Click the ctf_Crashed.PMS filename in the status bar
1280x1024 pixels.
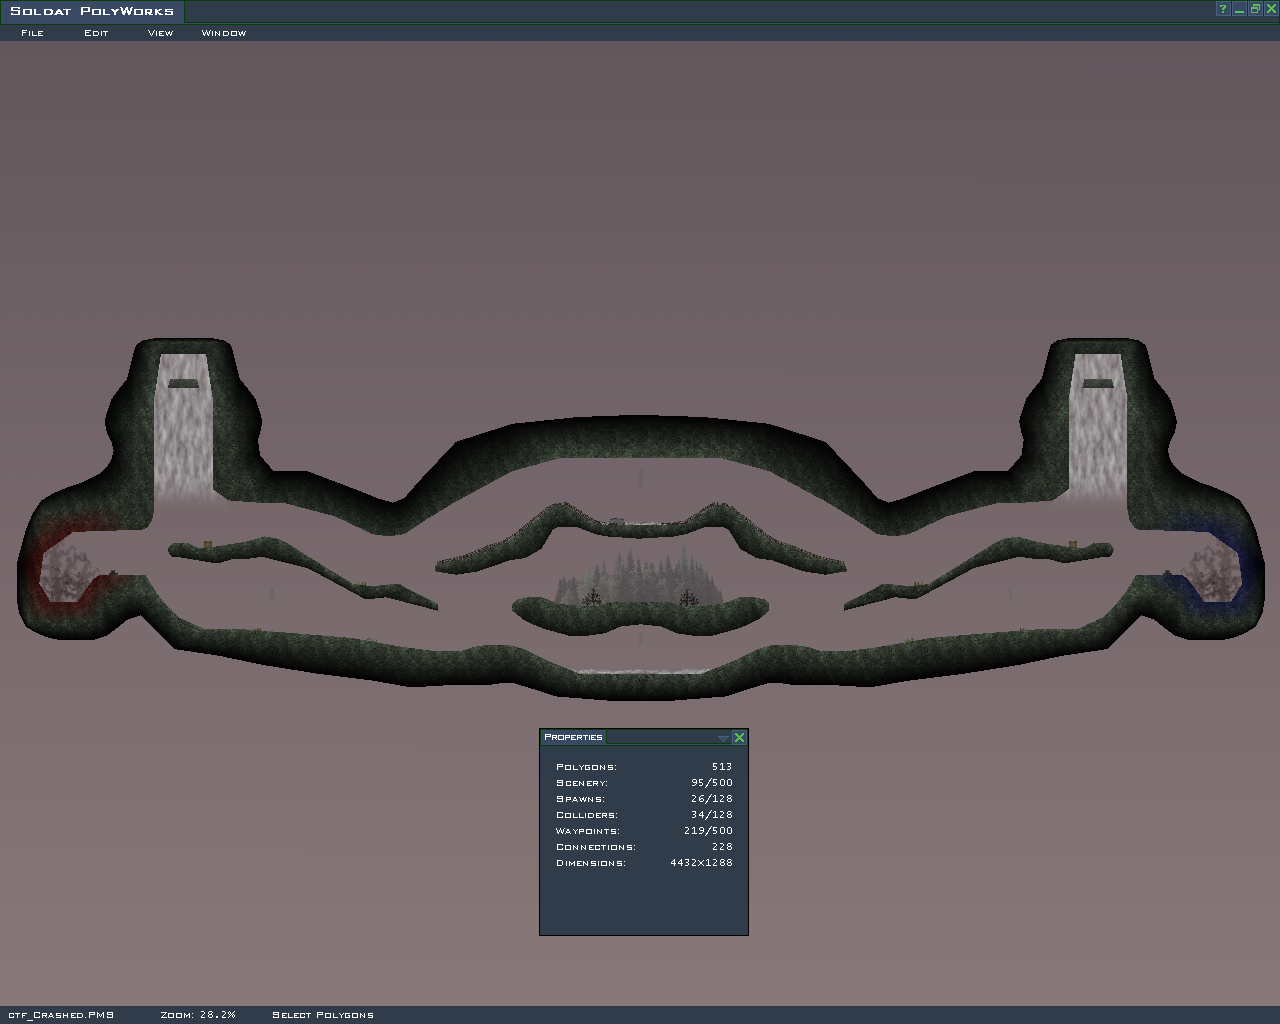pos(61,1015)
